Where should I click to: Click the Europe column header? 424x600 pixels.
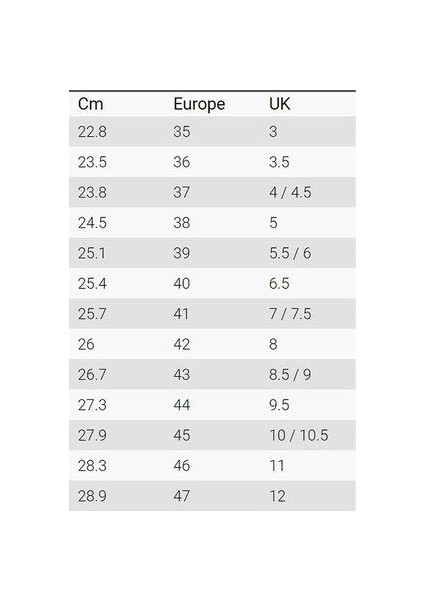(x=199, y=104)
